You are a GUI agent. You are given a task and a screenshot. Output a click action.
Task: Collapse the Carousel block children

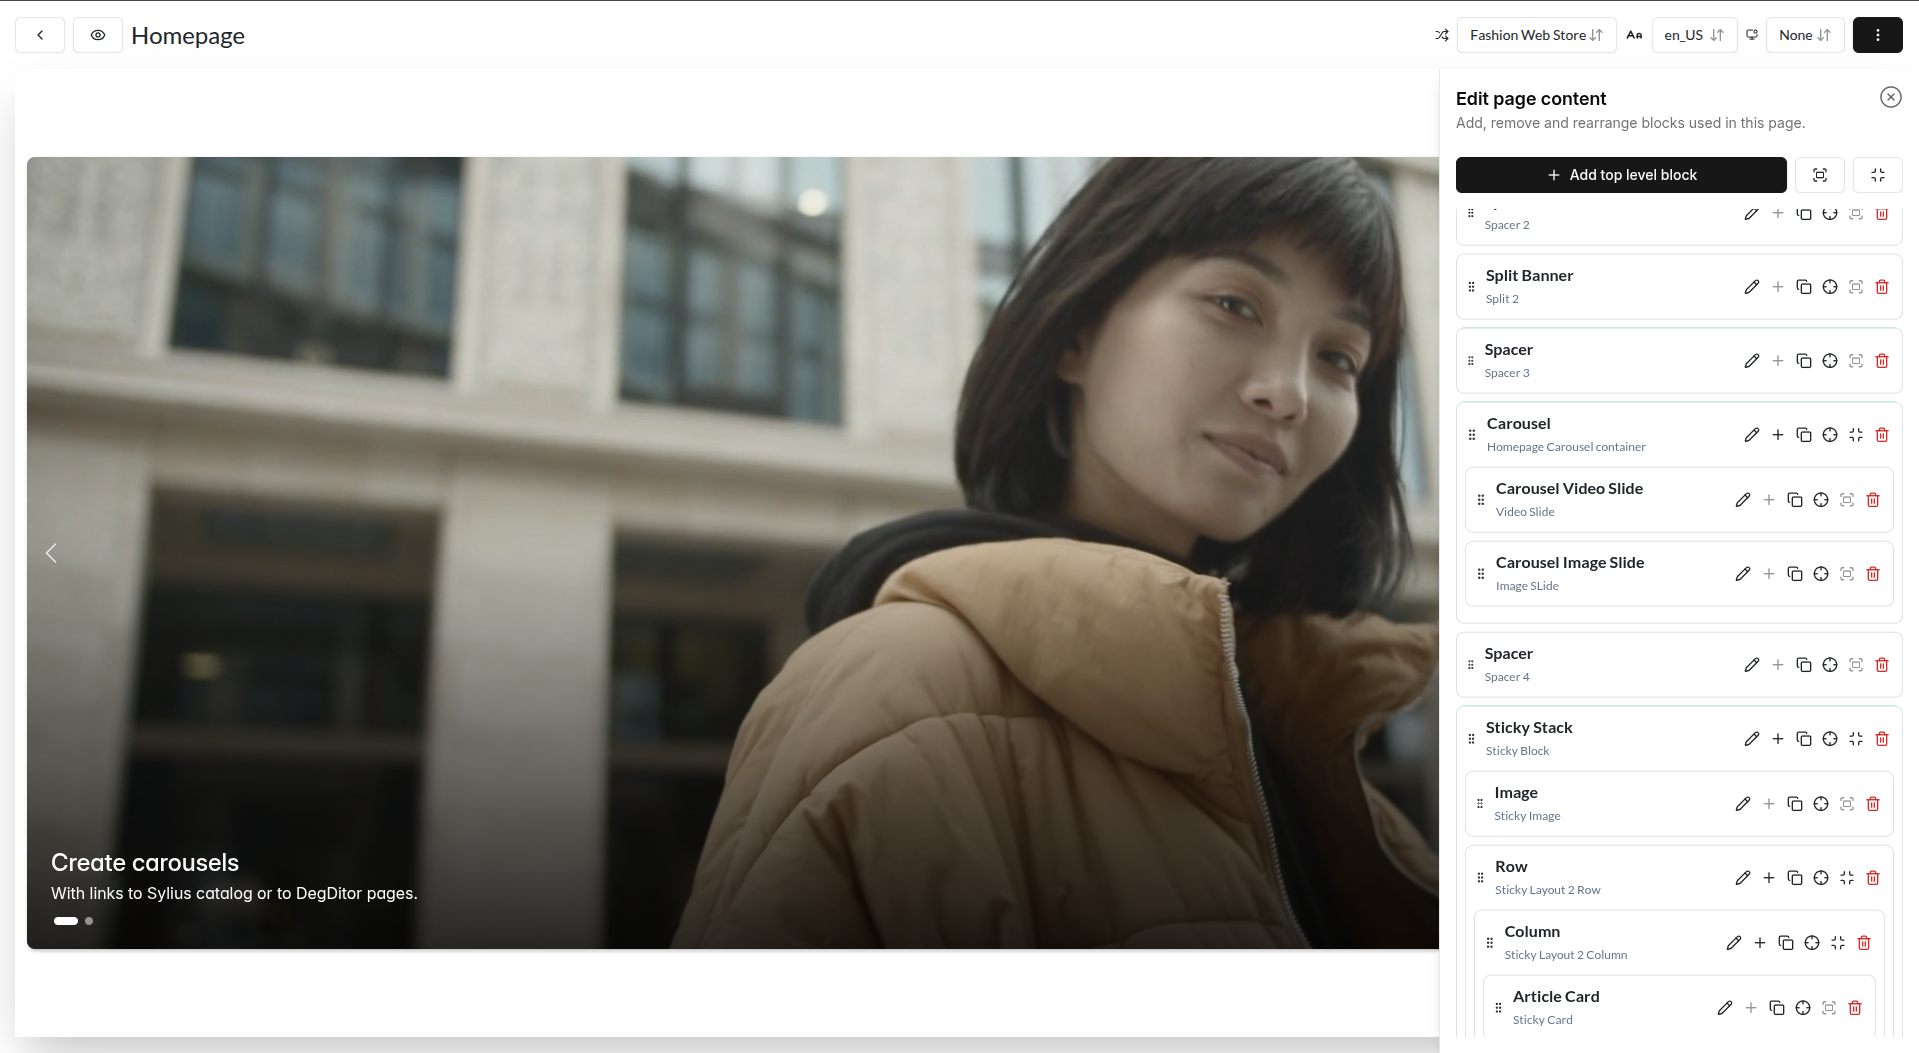(1856, 435)
